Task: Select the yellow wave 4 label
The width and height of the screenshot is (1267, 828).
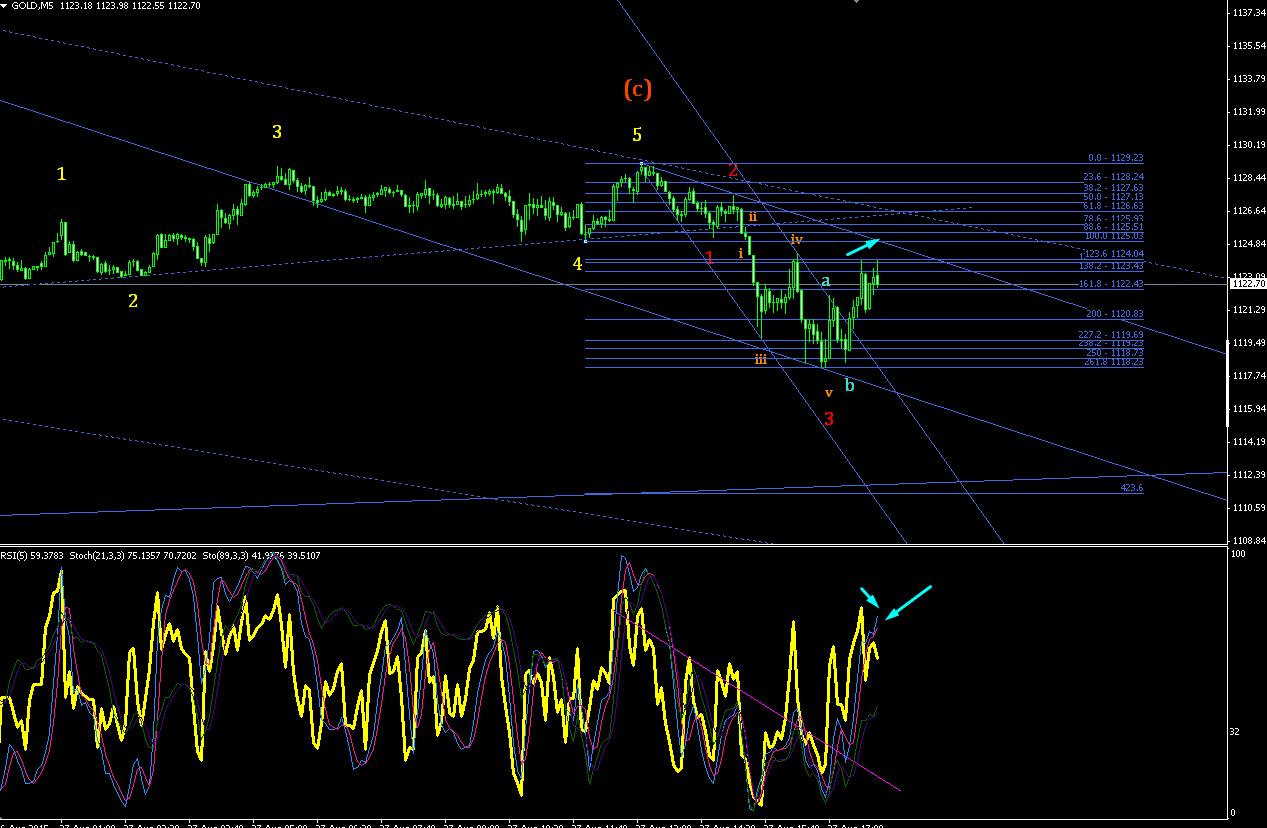Action: point(577,264)
